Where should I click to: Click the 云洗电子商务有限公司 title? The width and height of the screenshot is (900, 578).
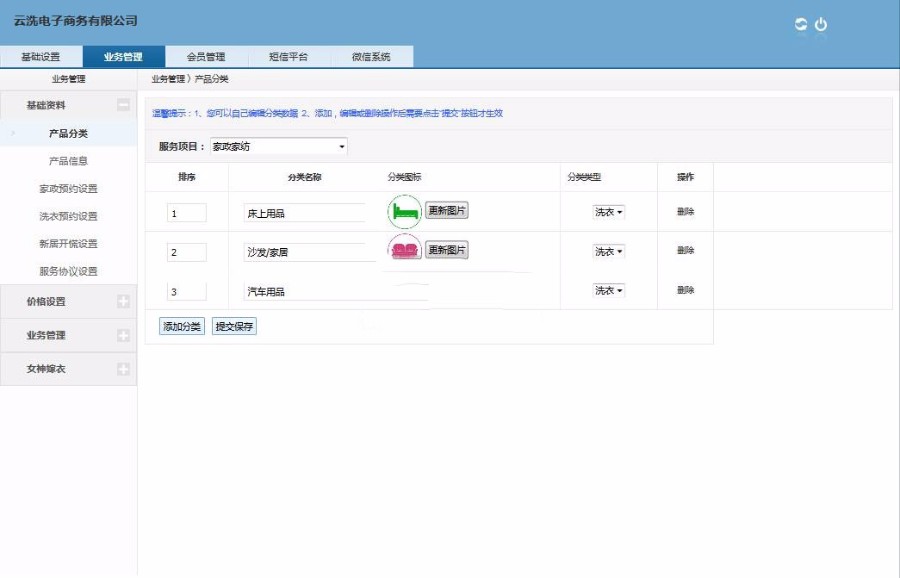pos(76,21)
